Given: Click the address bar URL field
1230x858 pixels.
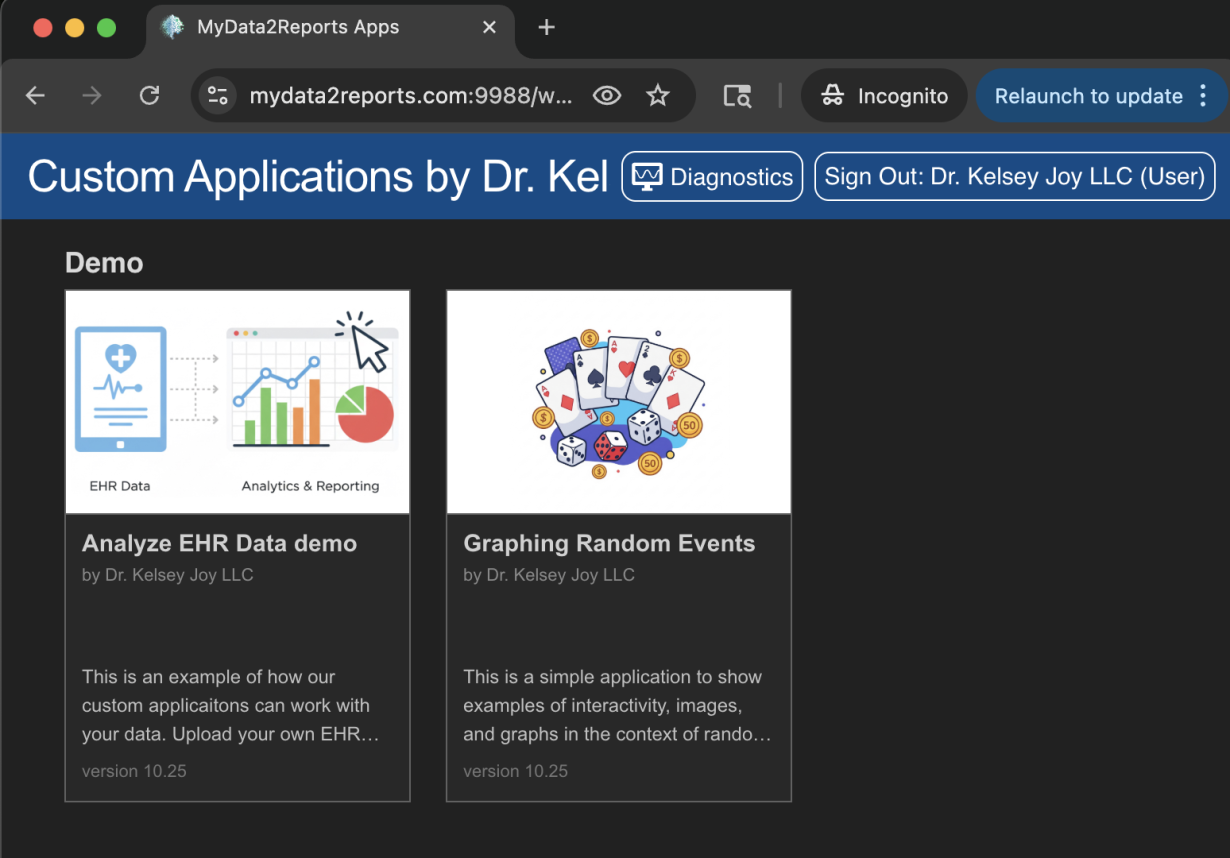Looking at the screenshot, I should (x=410, y=96).
